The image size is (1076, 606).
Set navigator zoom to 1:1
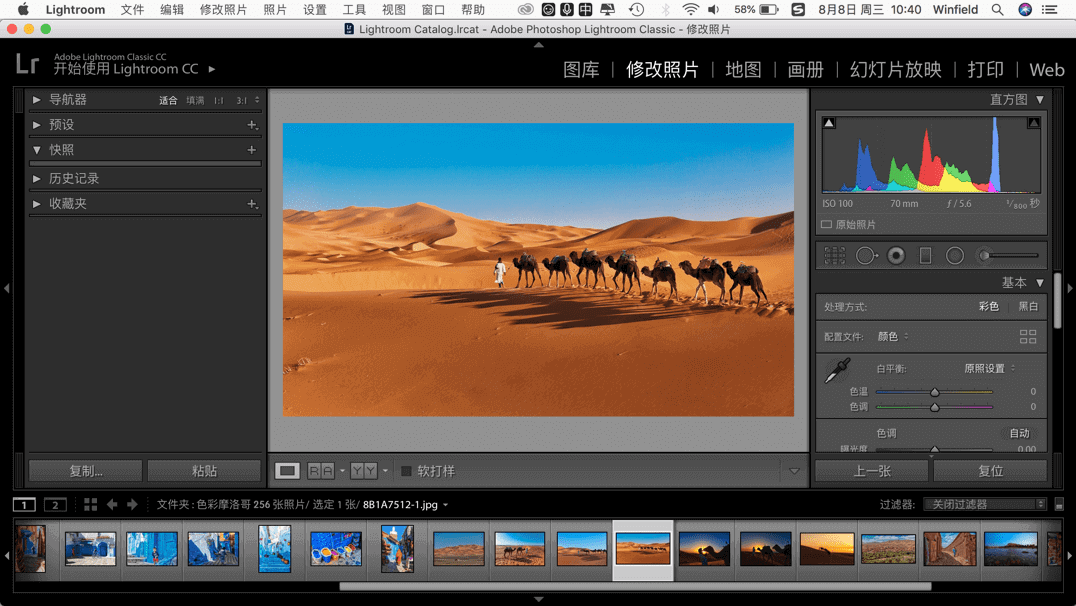point(218,100)
